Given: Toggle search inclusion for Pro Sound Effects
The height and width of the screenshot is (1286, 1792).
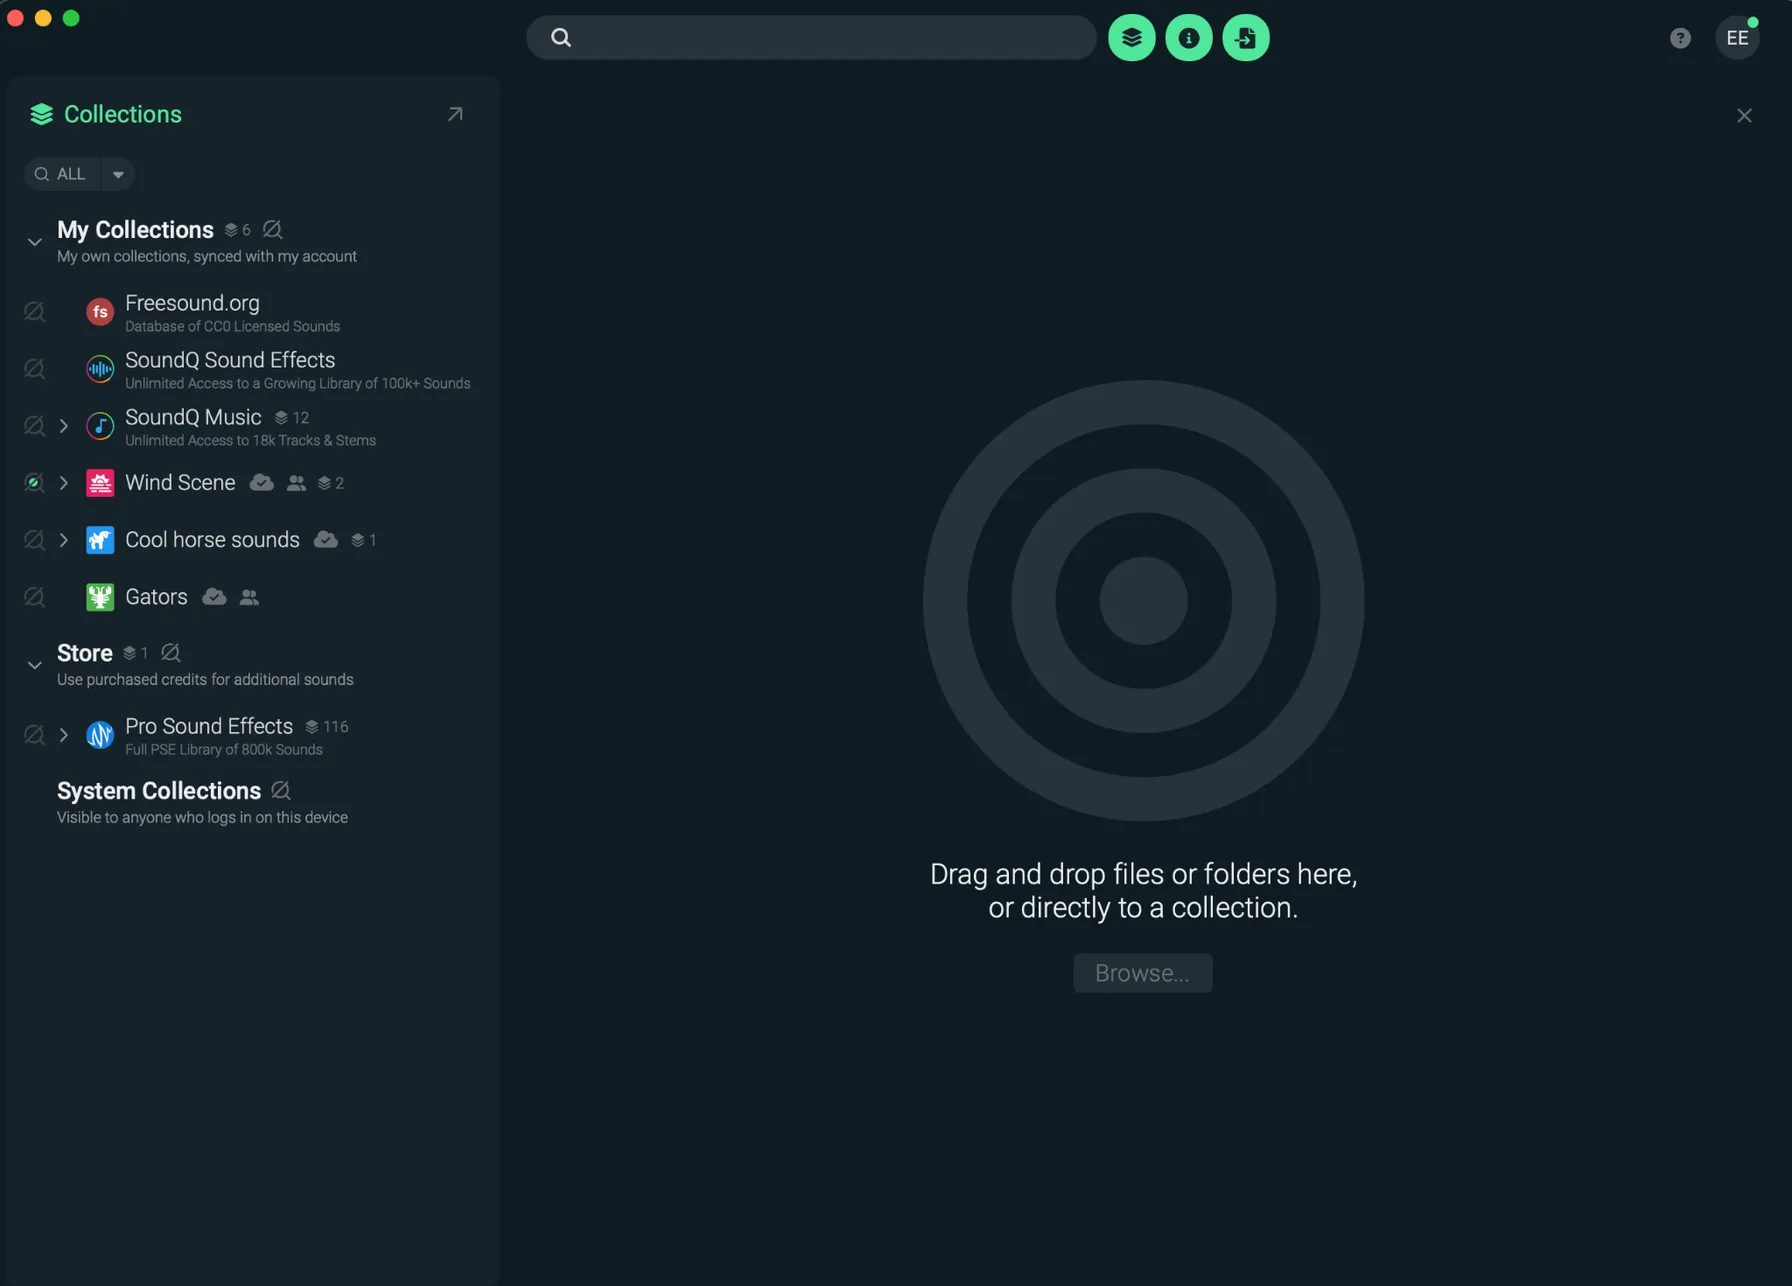Looking at the screenshot, I should 34,735.
